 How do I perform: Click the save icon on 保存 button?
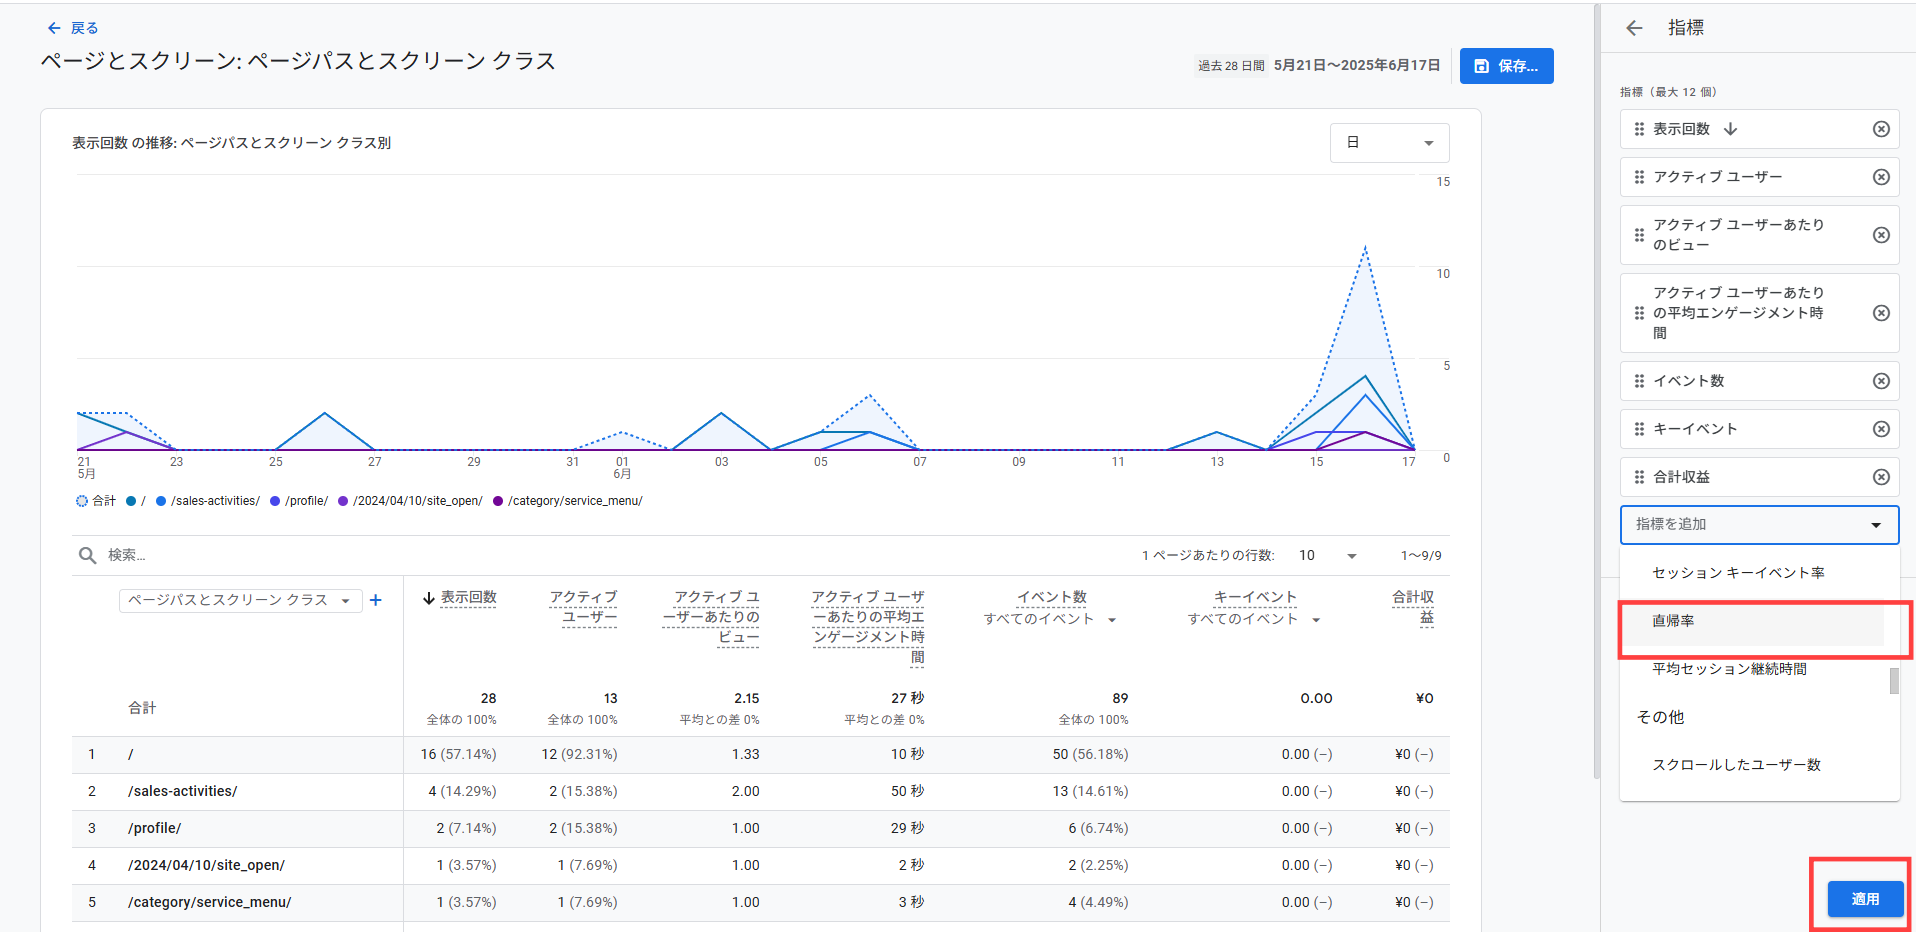[1482, 66]
